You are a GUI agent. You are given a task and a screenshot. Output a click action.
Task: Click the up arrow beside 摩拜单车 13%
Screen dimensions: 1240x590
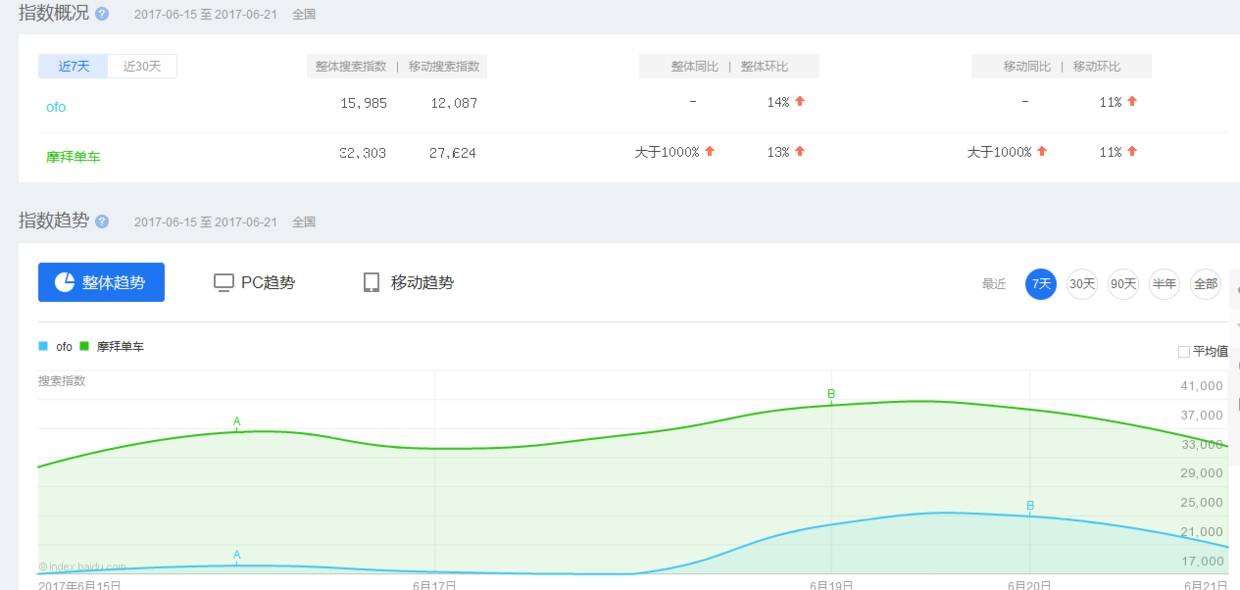point(800,152)
